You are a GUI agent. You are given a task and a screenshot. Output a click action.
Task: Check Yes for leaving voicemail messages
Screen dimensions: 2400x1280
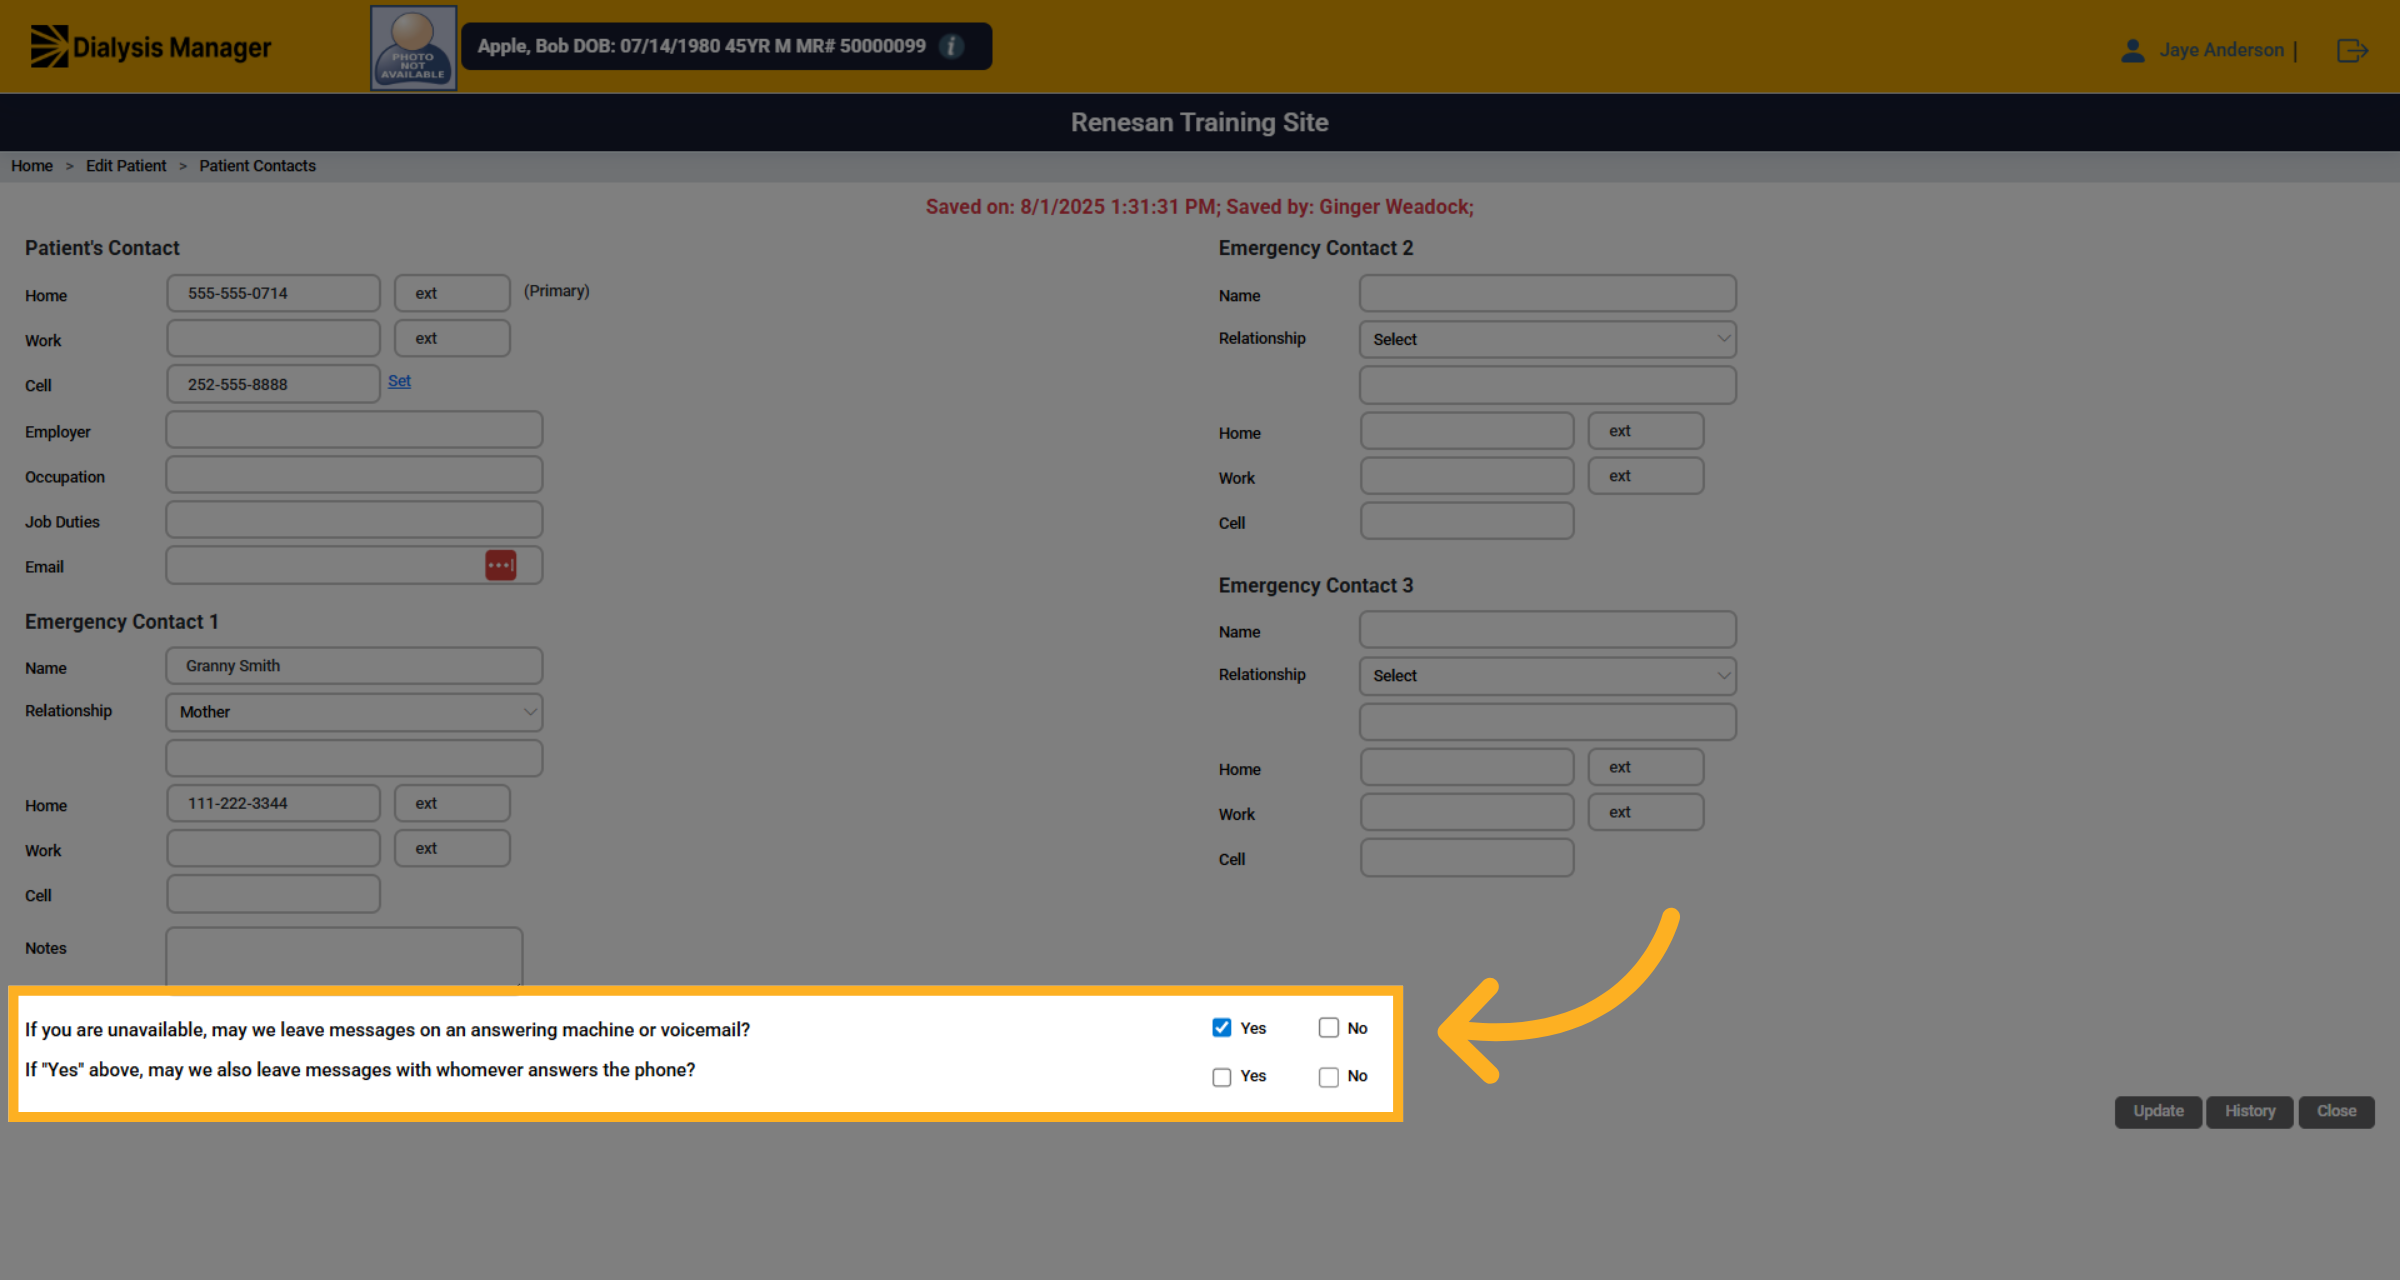(x=1221, y=1027)
